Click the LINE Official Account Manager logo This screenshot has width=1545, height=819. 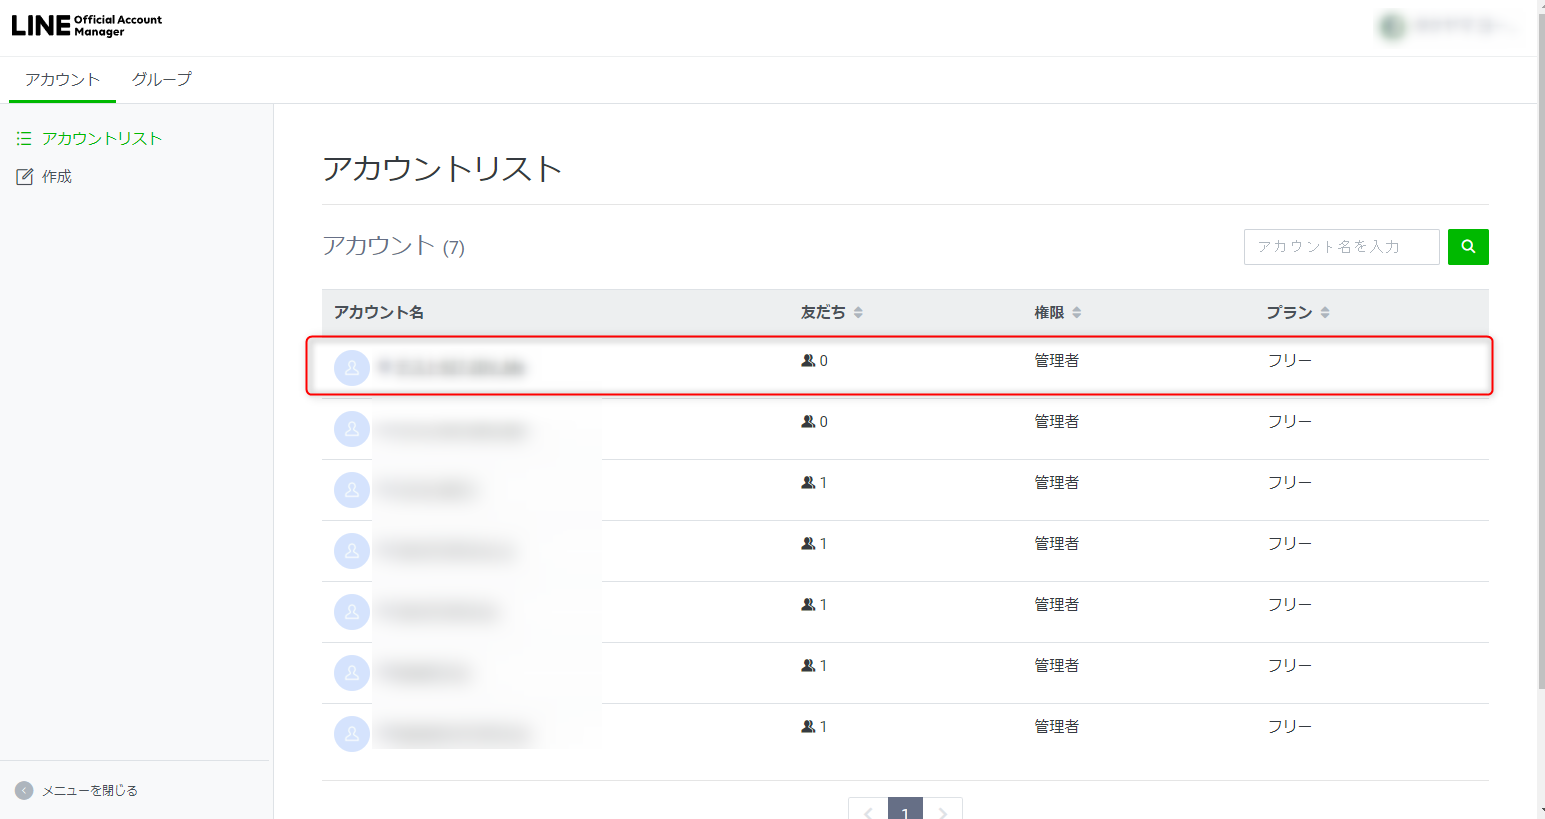[86, 26]
